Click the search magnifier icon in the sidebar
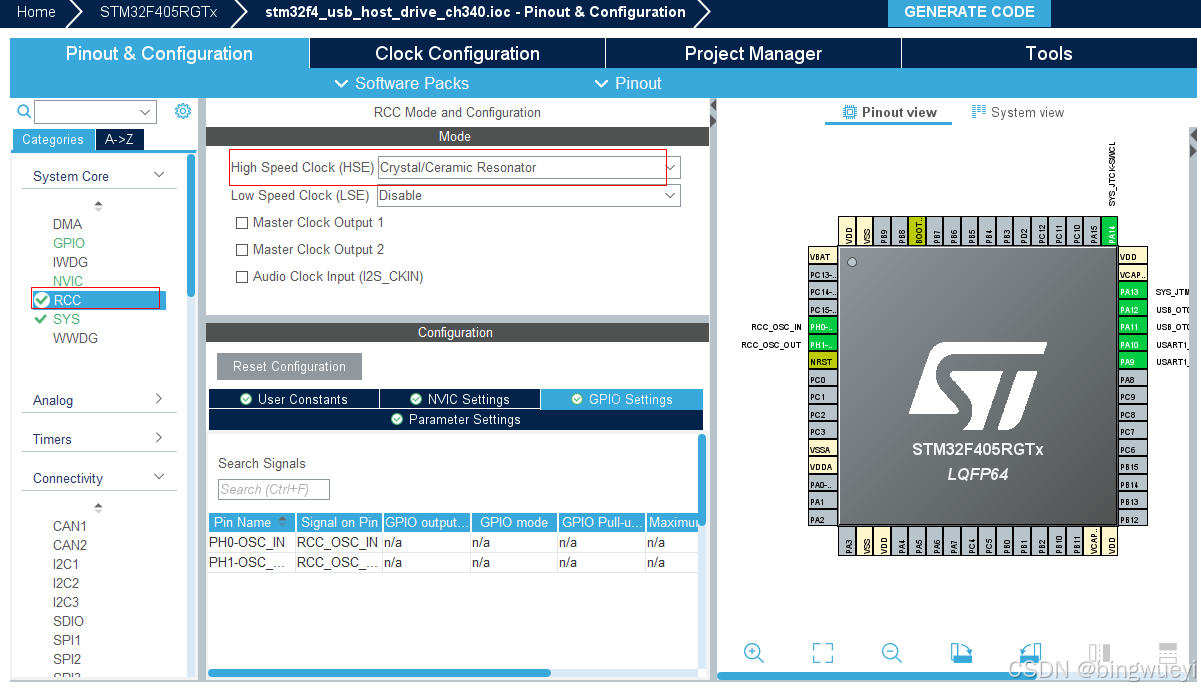The width and height of the screenshot is (1201, 689). tap(24, 111)
